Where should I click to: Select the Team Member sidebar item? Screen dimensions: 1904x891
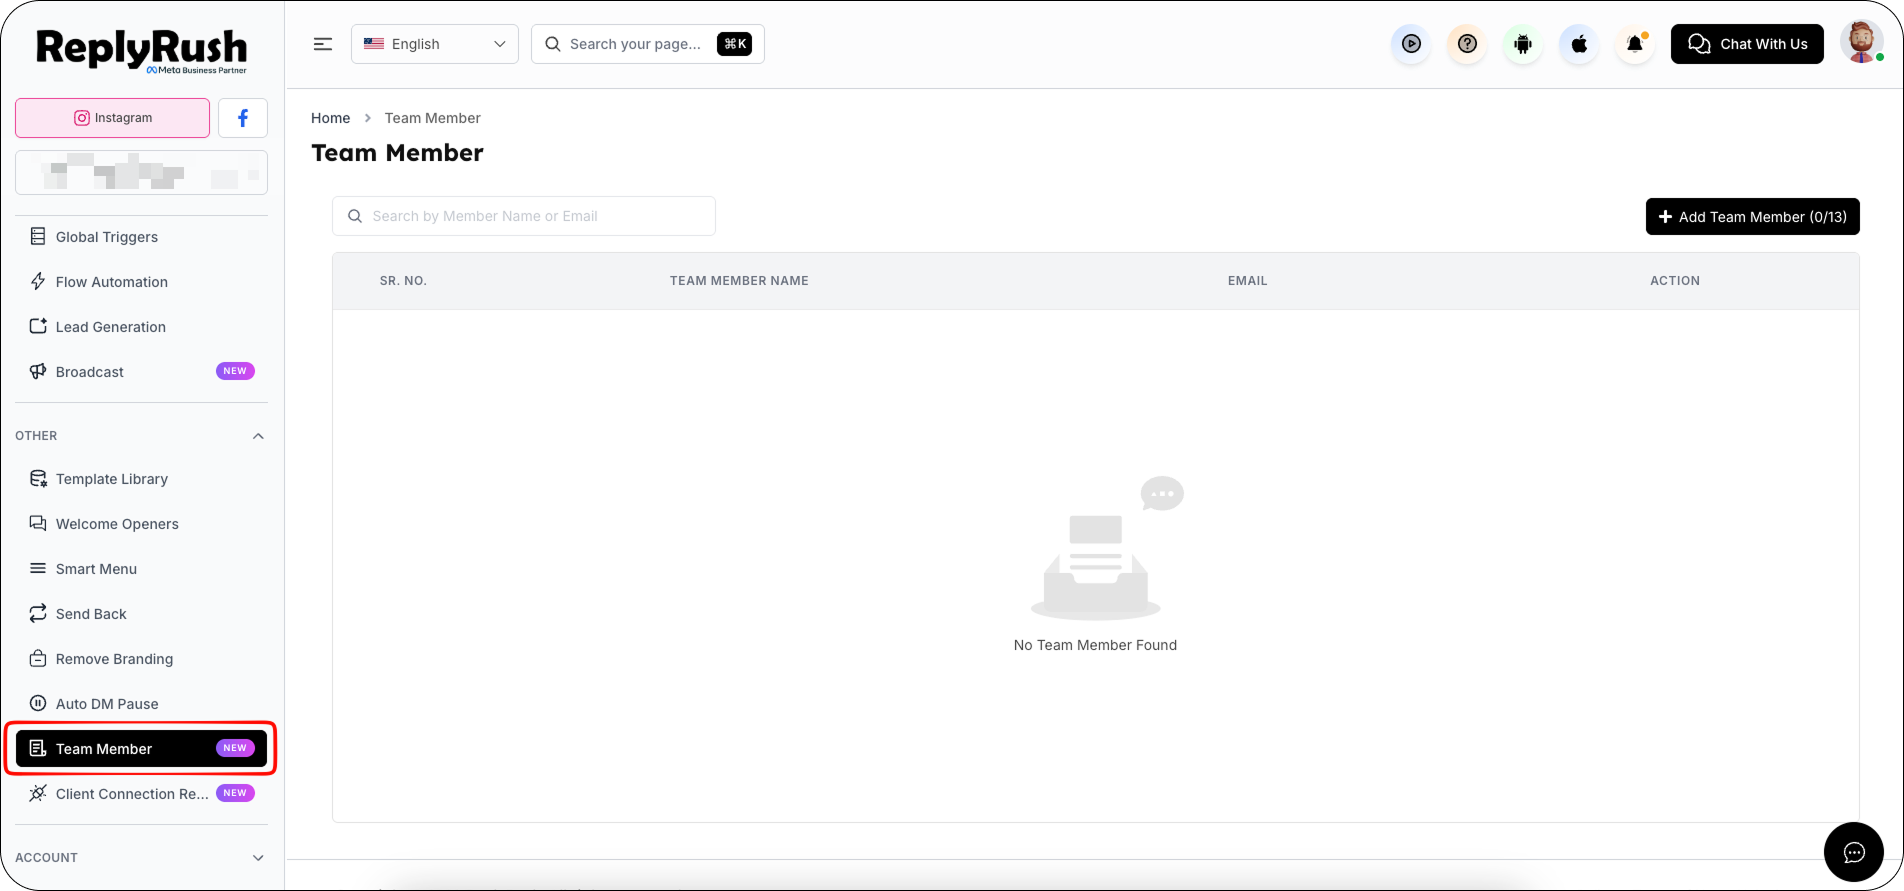pyautogui.click(x=142, y=749)
